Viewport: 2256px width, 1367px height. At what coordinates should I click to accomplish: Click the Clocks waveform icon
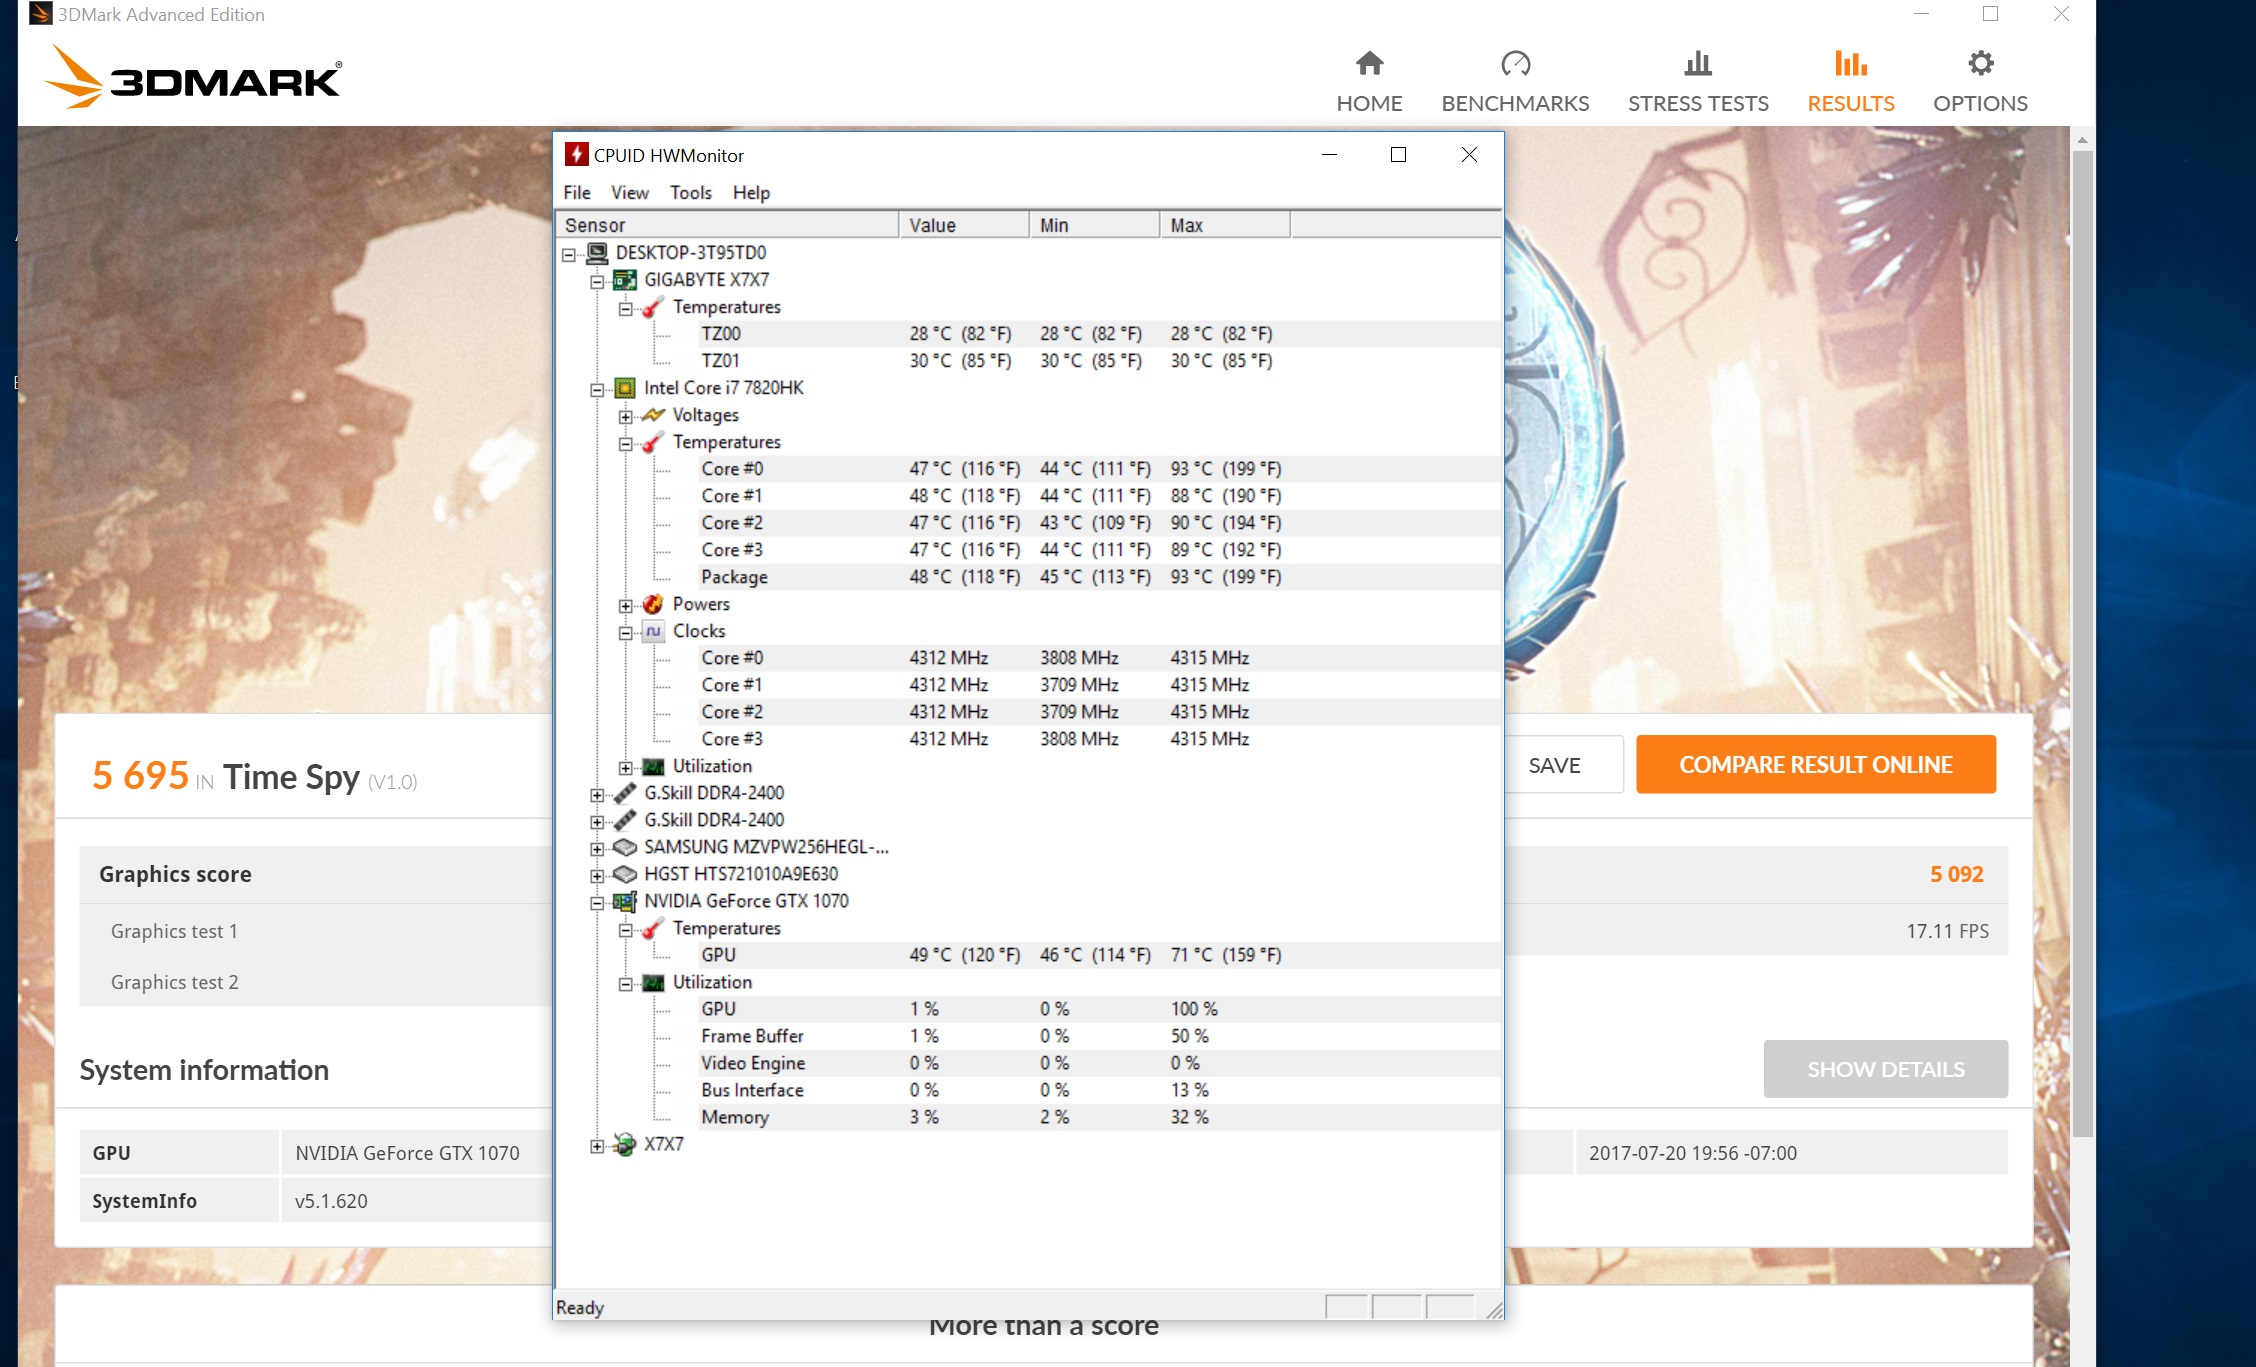pyautogui.click(x=653, y=630)
